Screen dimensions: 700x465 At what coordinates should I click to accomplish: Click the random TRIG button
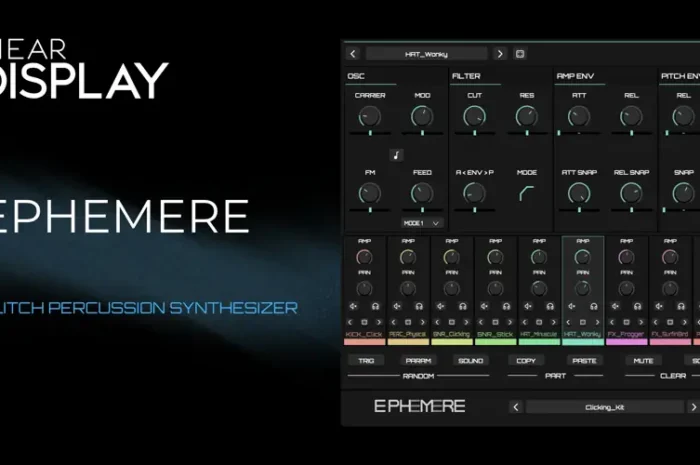[366, 360]
